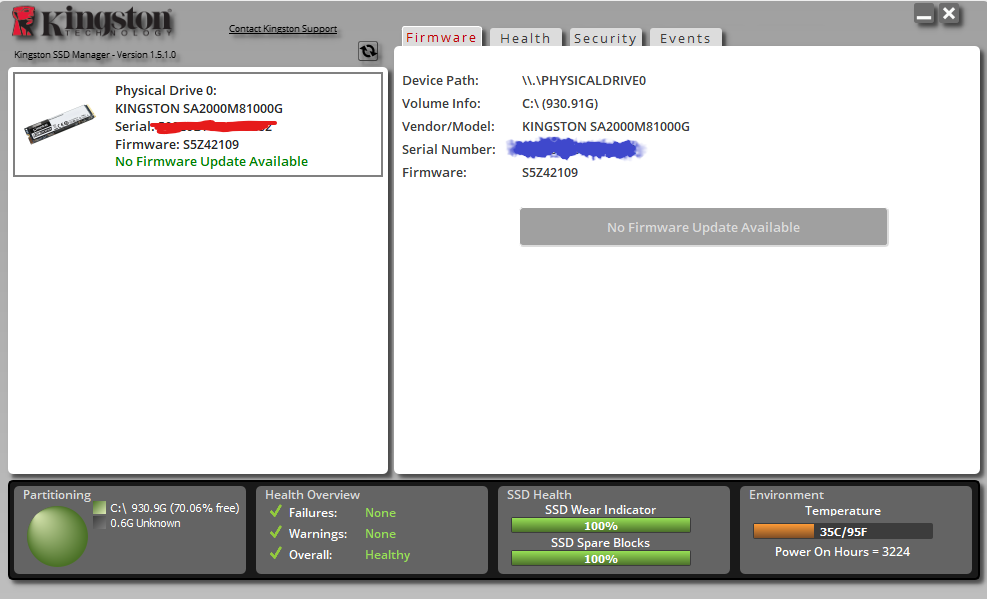The height and width of the screenshot is (599, 987).
Task: Click the refresh drive list icon
Action: [x=368, y=51]
